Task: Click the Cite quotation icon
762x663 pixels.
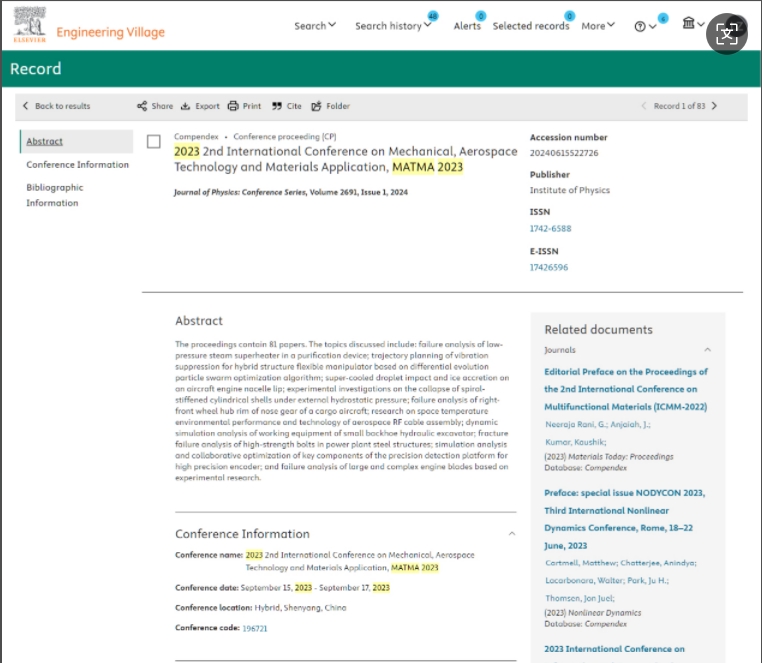Action: [x=277, y=106]
